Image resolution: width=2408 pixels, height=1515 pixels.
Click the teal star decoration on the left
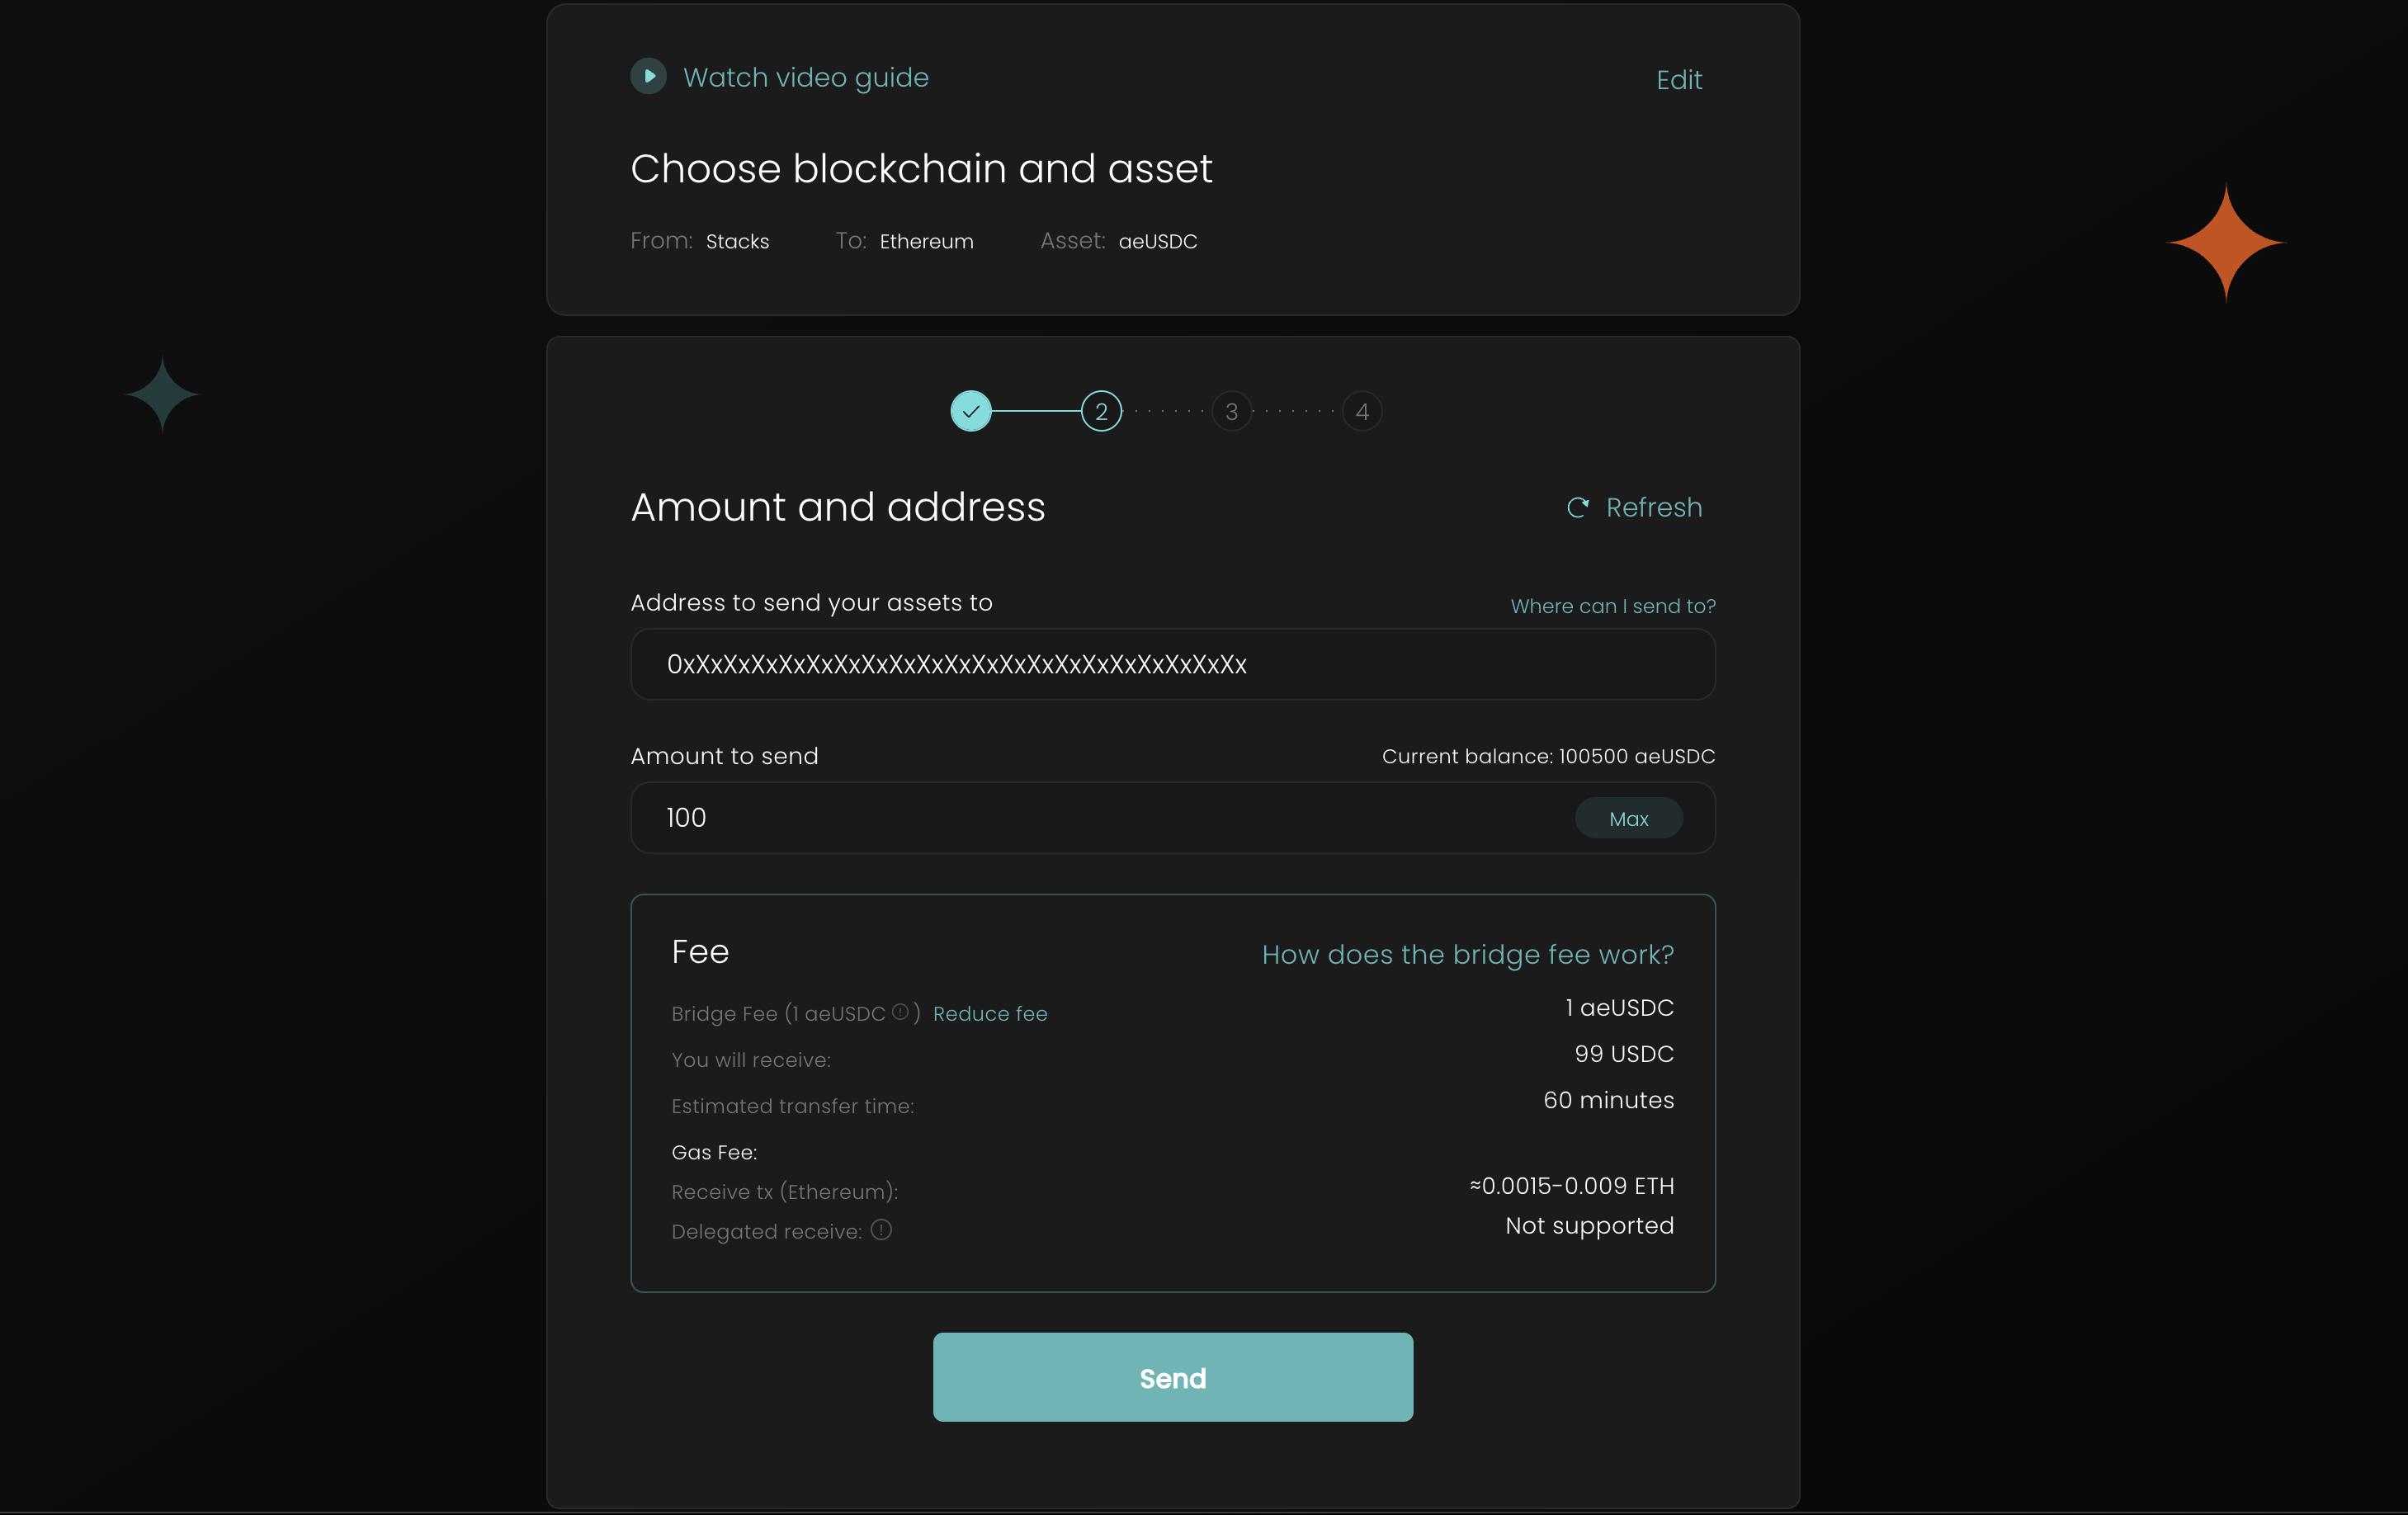[x=162, y=395]
